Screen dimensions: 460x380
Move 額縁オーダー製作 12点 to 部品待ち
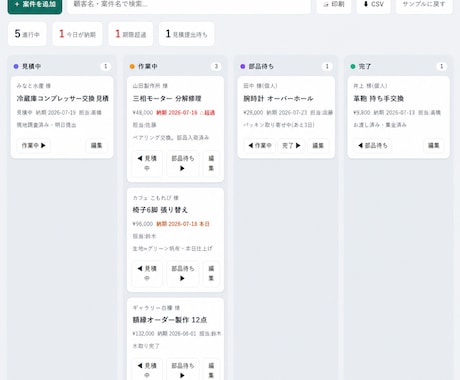183,370
